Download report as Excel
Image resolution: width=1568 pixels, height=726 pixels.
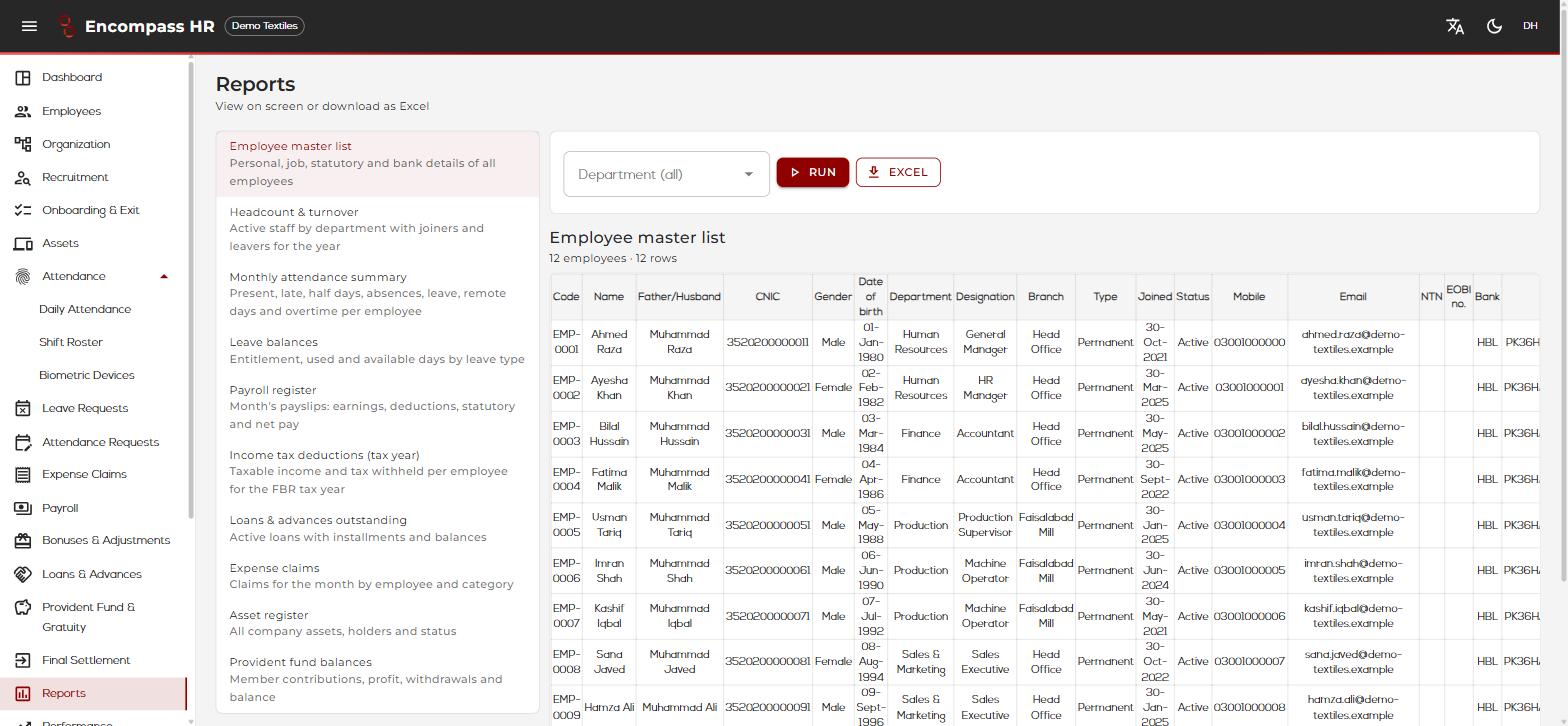pyautogui.click(x=898, y=172)
